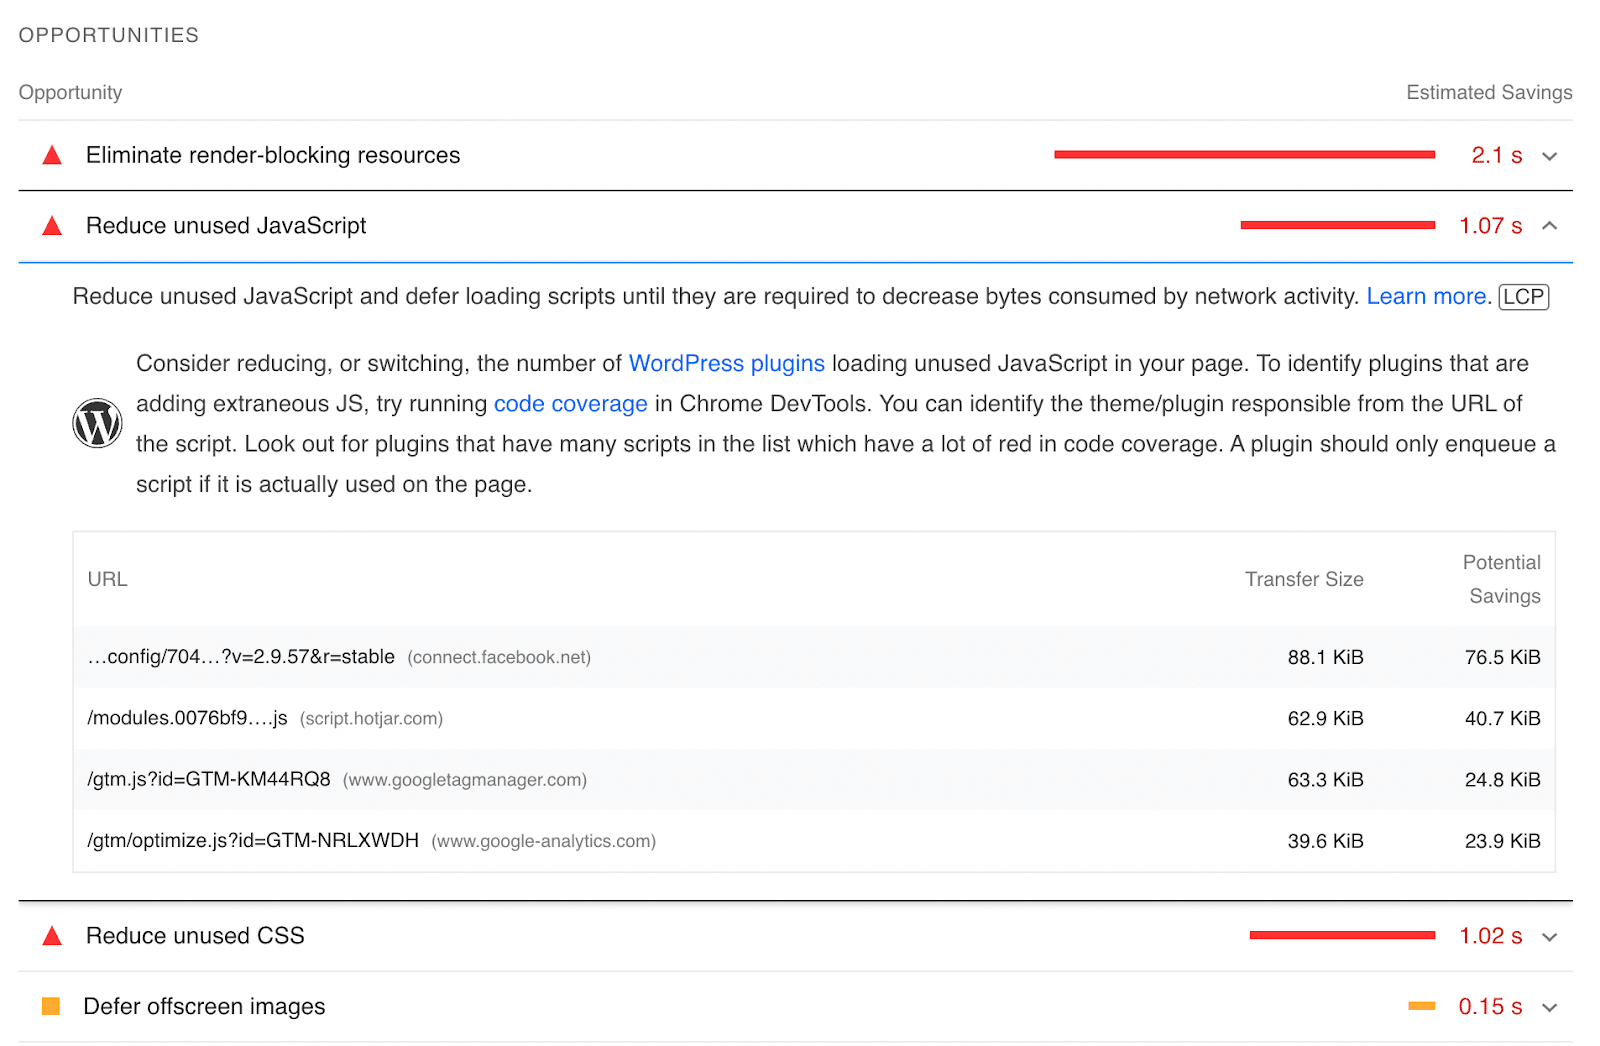Click the WordPress logo icon
This screenshot has height=1046, width=1600.
point(97,423)
